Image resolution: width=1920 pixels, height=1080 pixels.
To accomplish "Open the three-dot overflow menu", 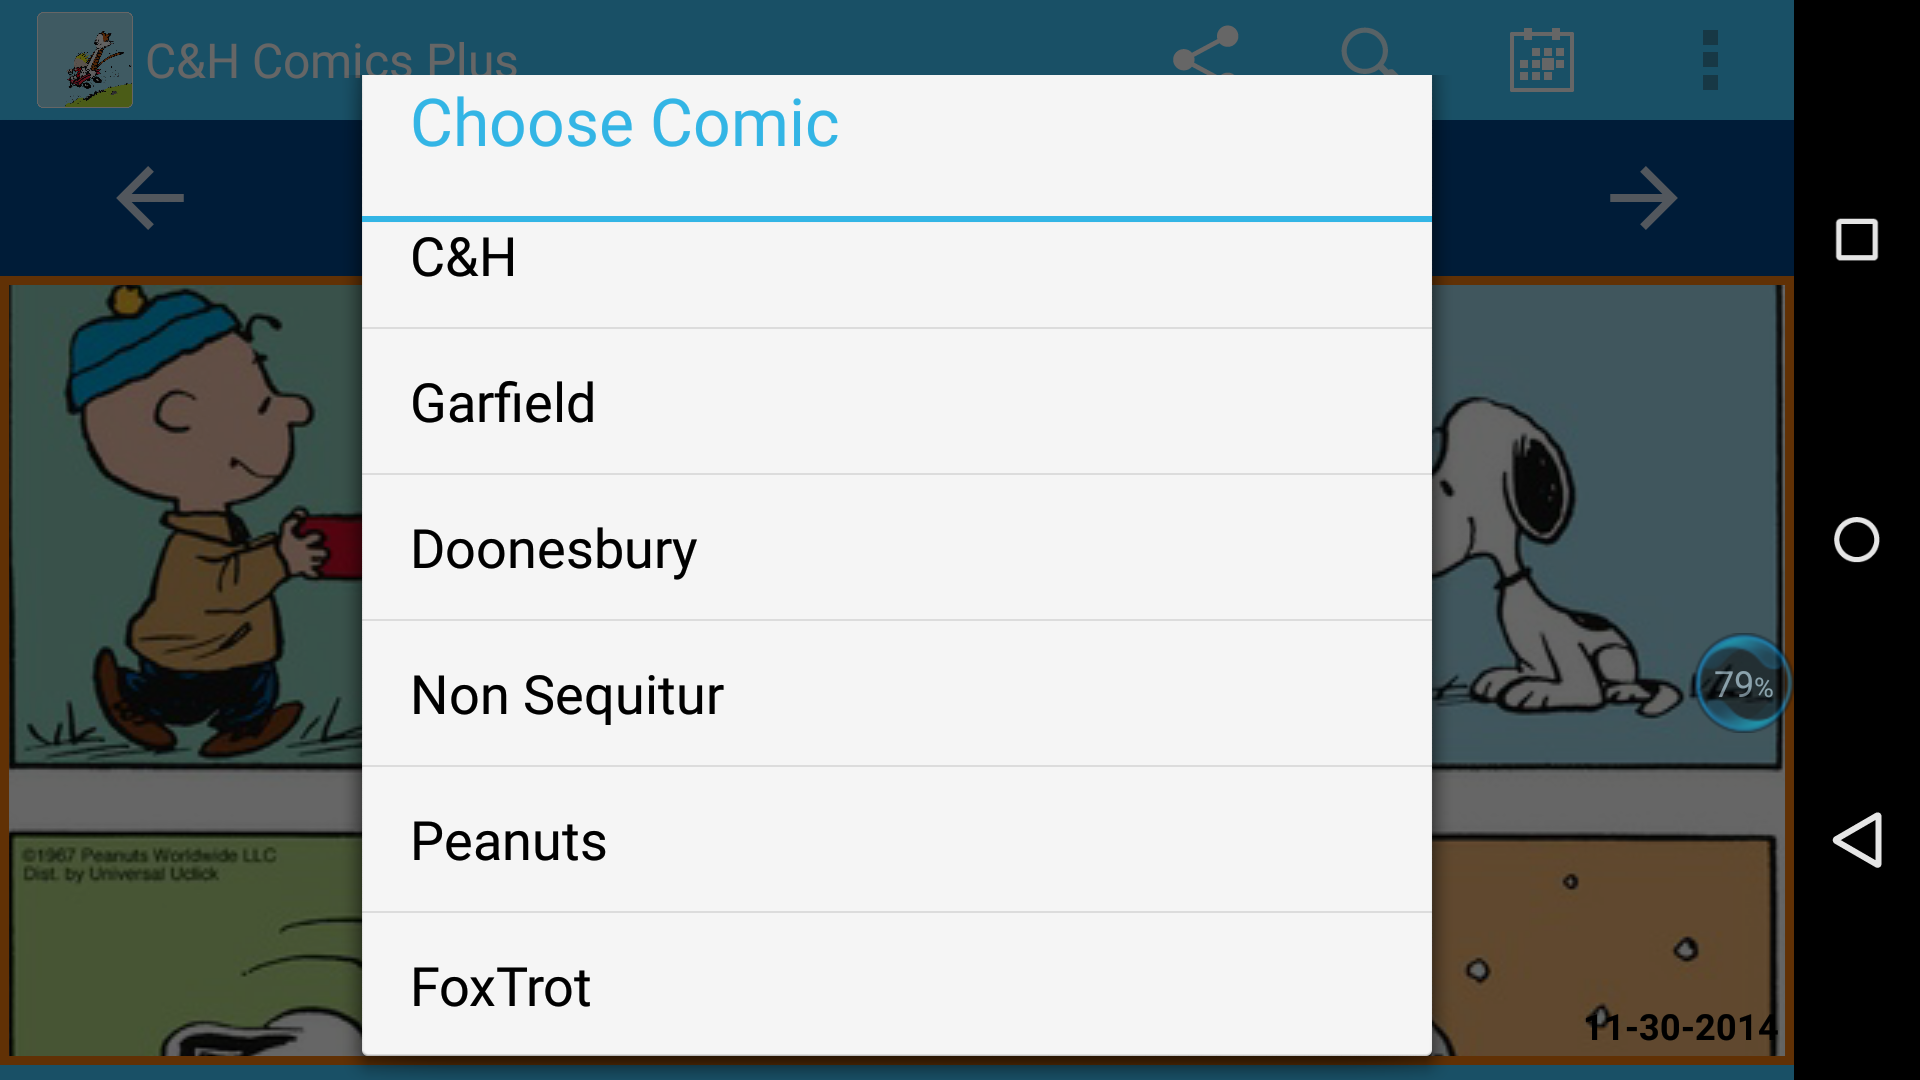I will [1710, 60].
